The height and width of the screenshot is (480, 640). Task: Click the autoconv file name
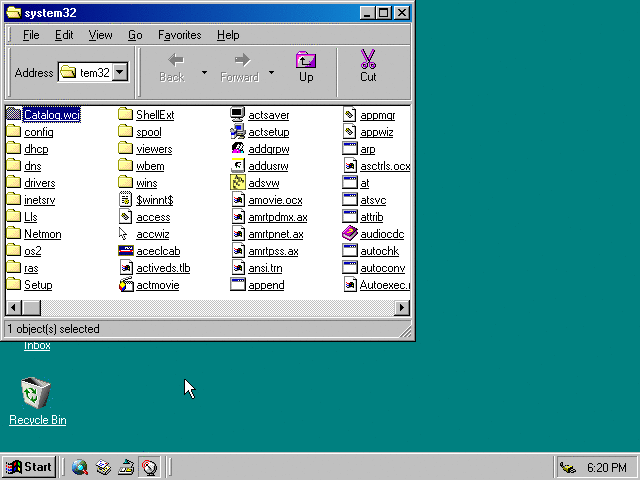[x=382, y=268]
